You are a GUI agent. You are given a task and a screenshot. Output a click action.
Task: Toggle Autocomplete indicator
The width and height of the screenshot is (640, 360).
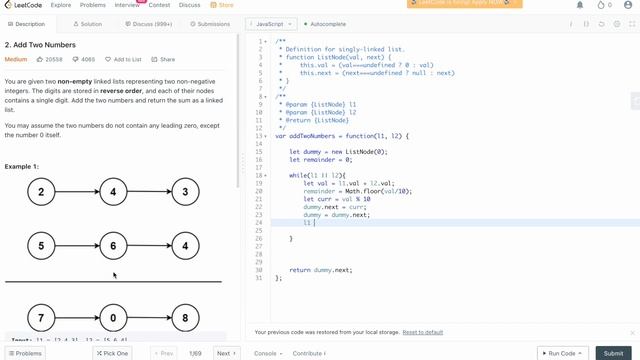click(x=325, y=24)
